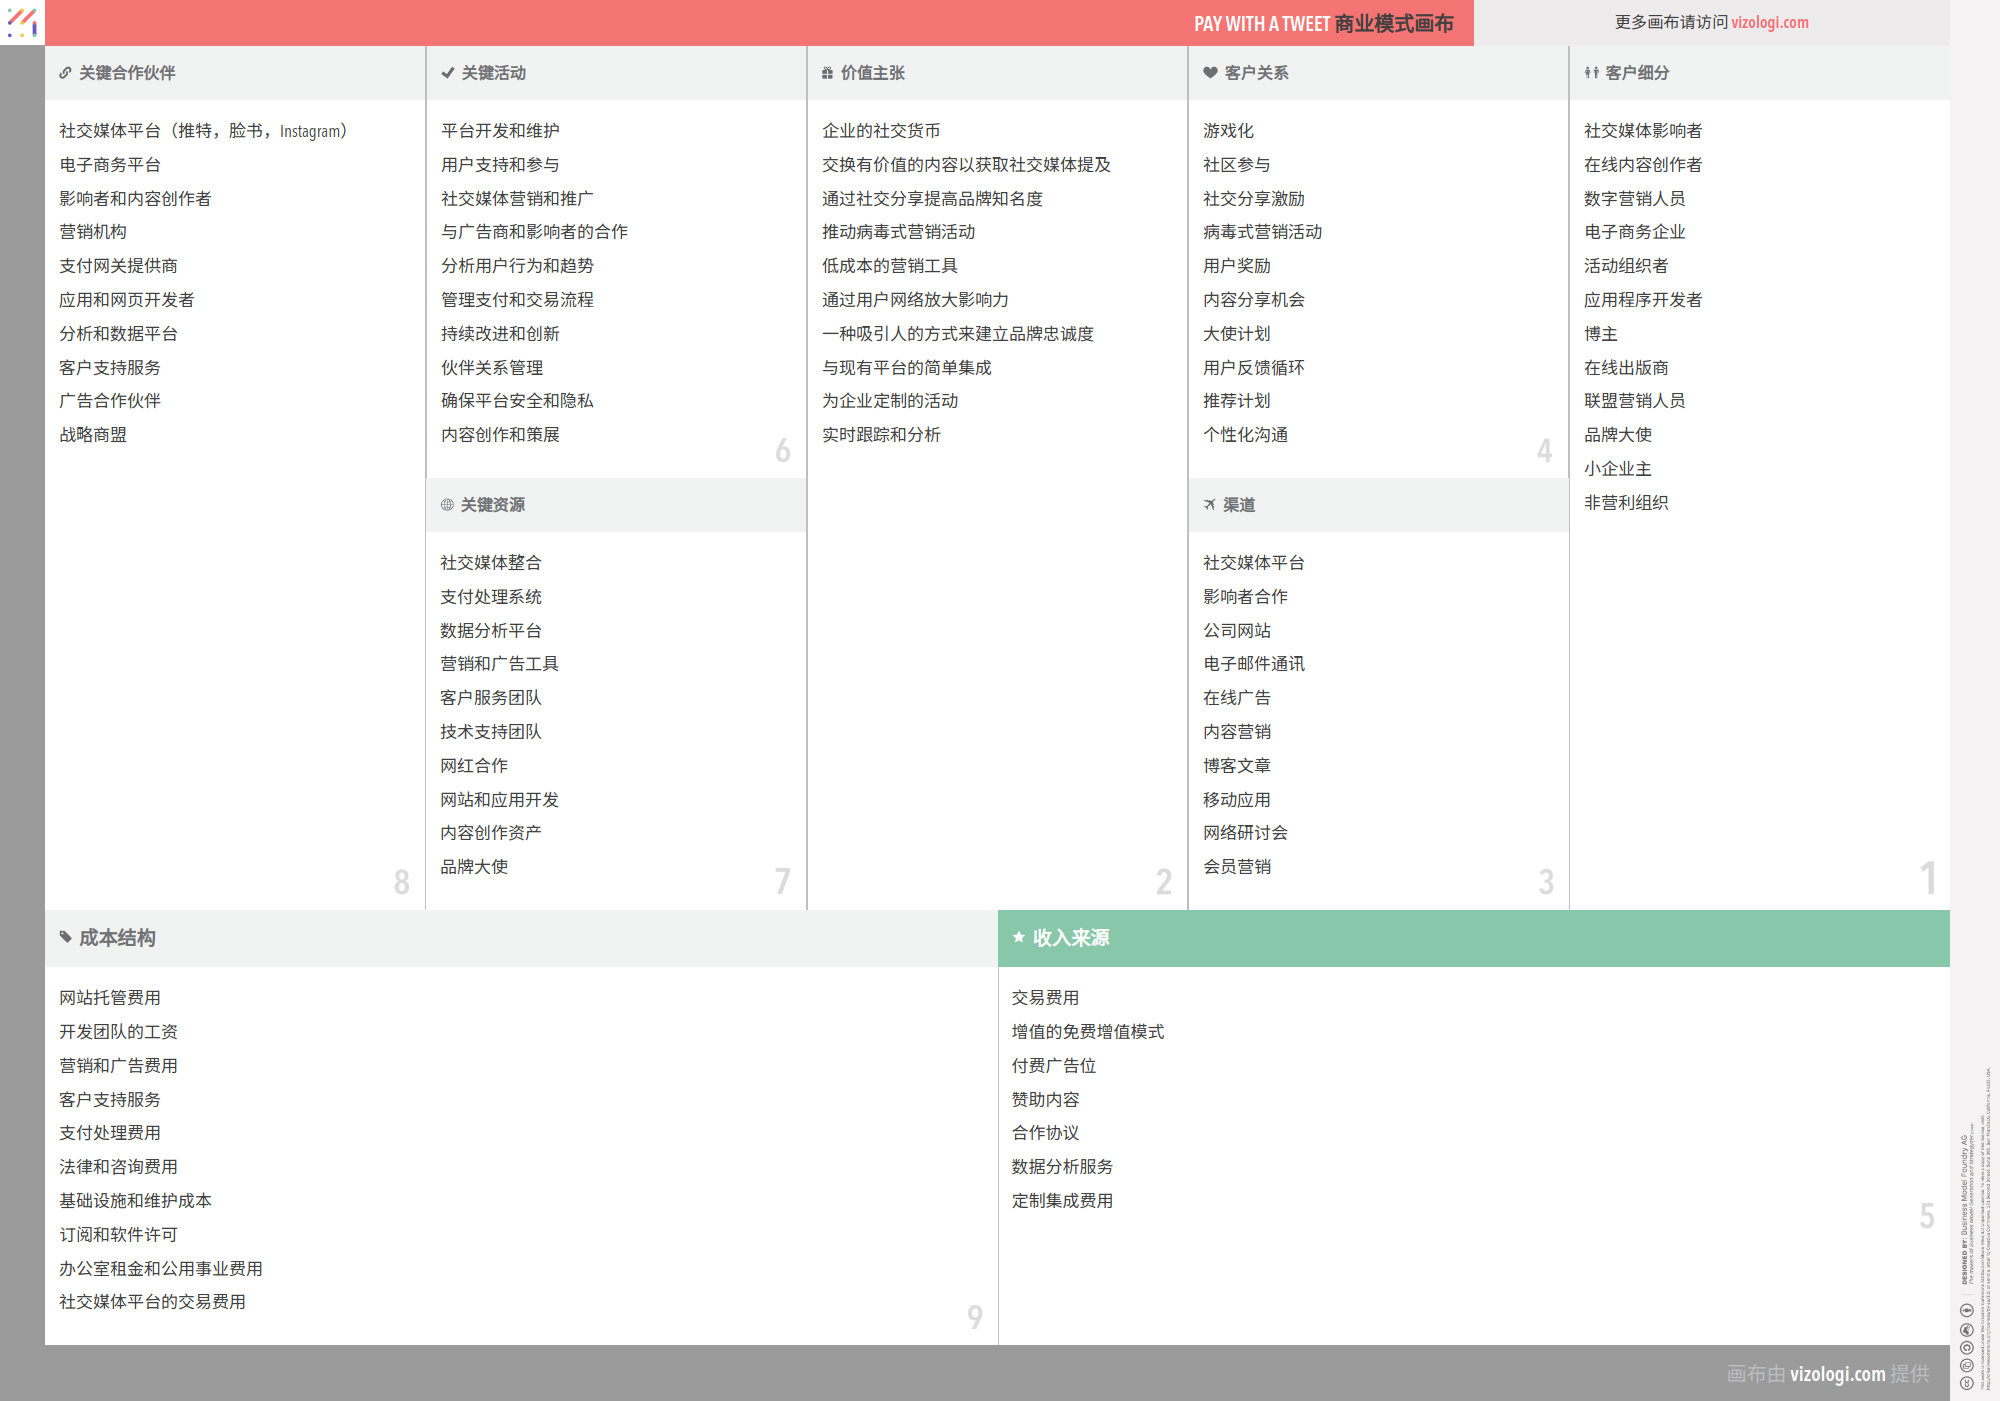2000x1401 pixels.
Task: Click the vizologi logo in the top-left corner
Action: [22, 22]
